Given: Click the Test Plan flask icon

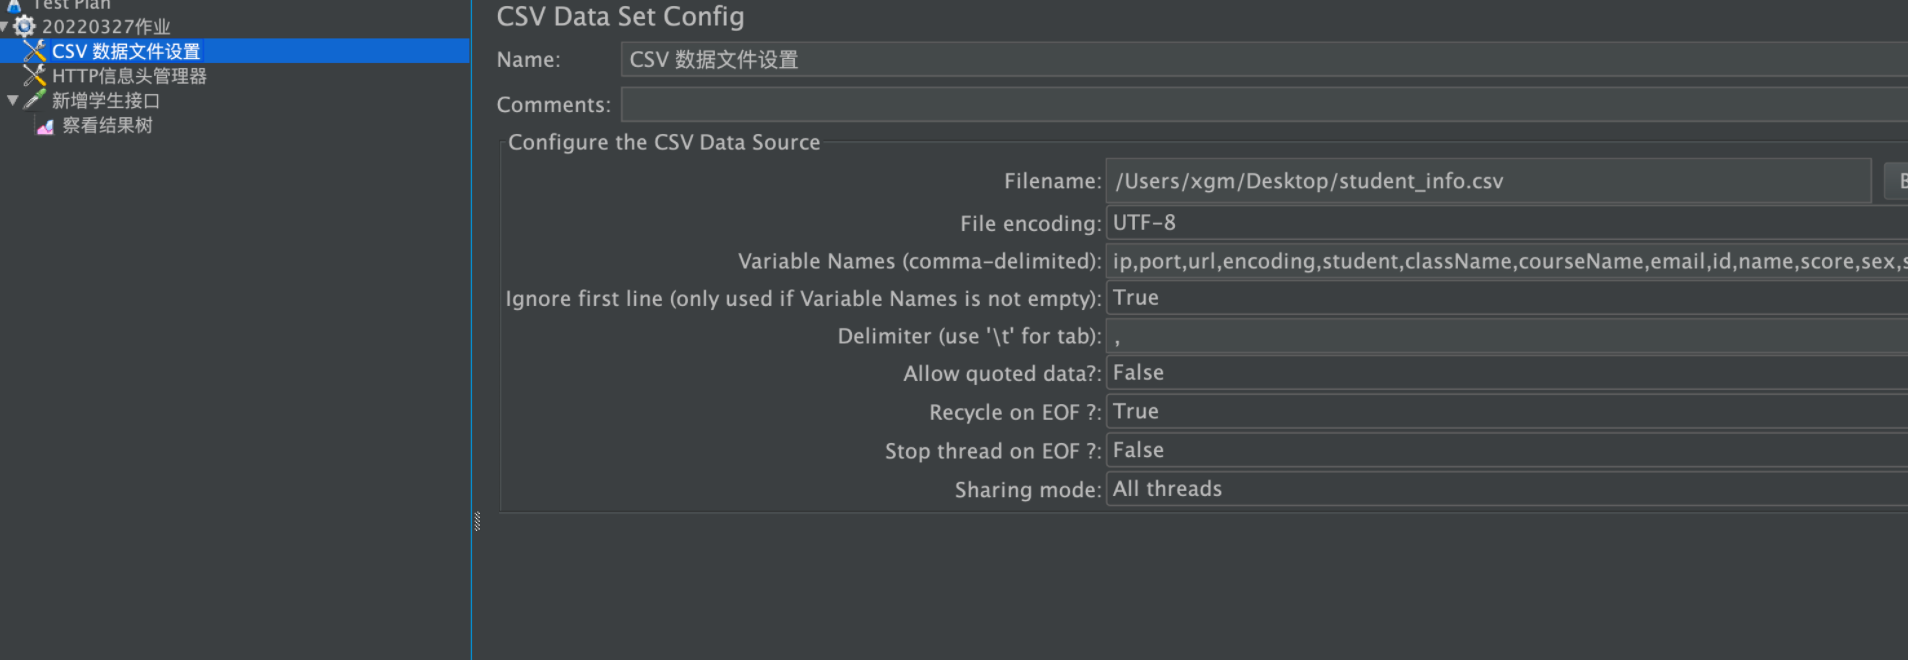Looking at the screenshot, I should 14,5.
